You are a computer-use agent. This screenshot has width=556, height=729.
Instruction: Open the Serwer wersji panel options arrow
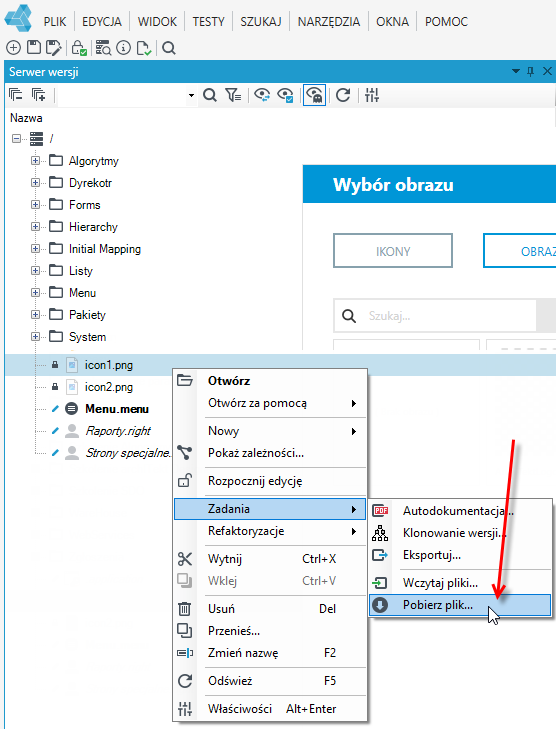(516, 71)
